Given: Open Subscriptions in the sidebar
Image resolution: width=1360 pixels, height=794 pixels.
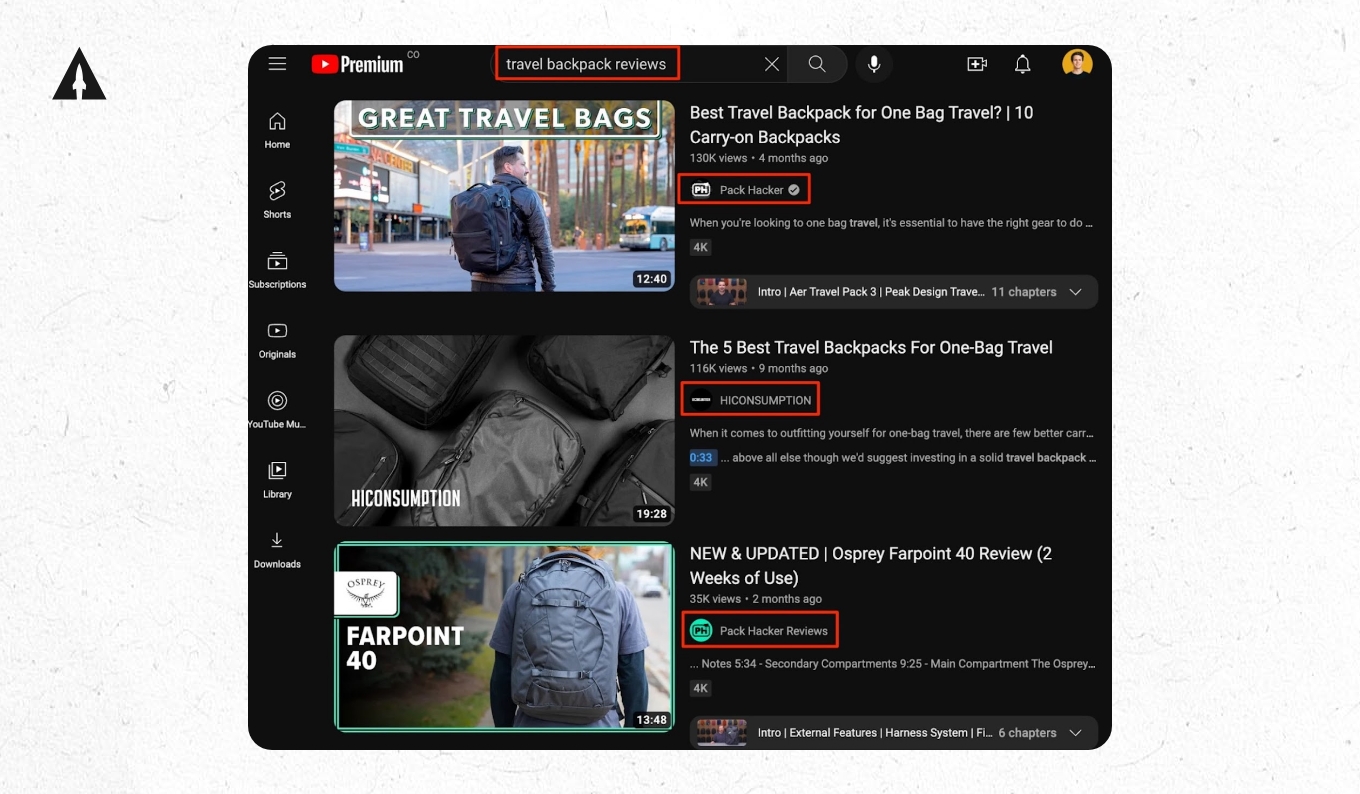Looking at the screenshot, I should tap(277, 270).
